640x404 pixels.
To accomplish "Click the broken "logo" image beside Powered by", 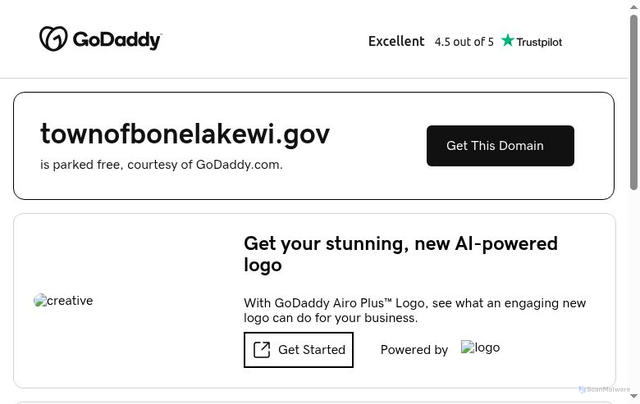I will click(x=480, y=348).
